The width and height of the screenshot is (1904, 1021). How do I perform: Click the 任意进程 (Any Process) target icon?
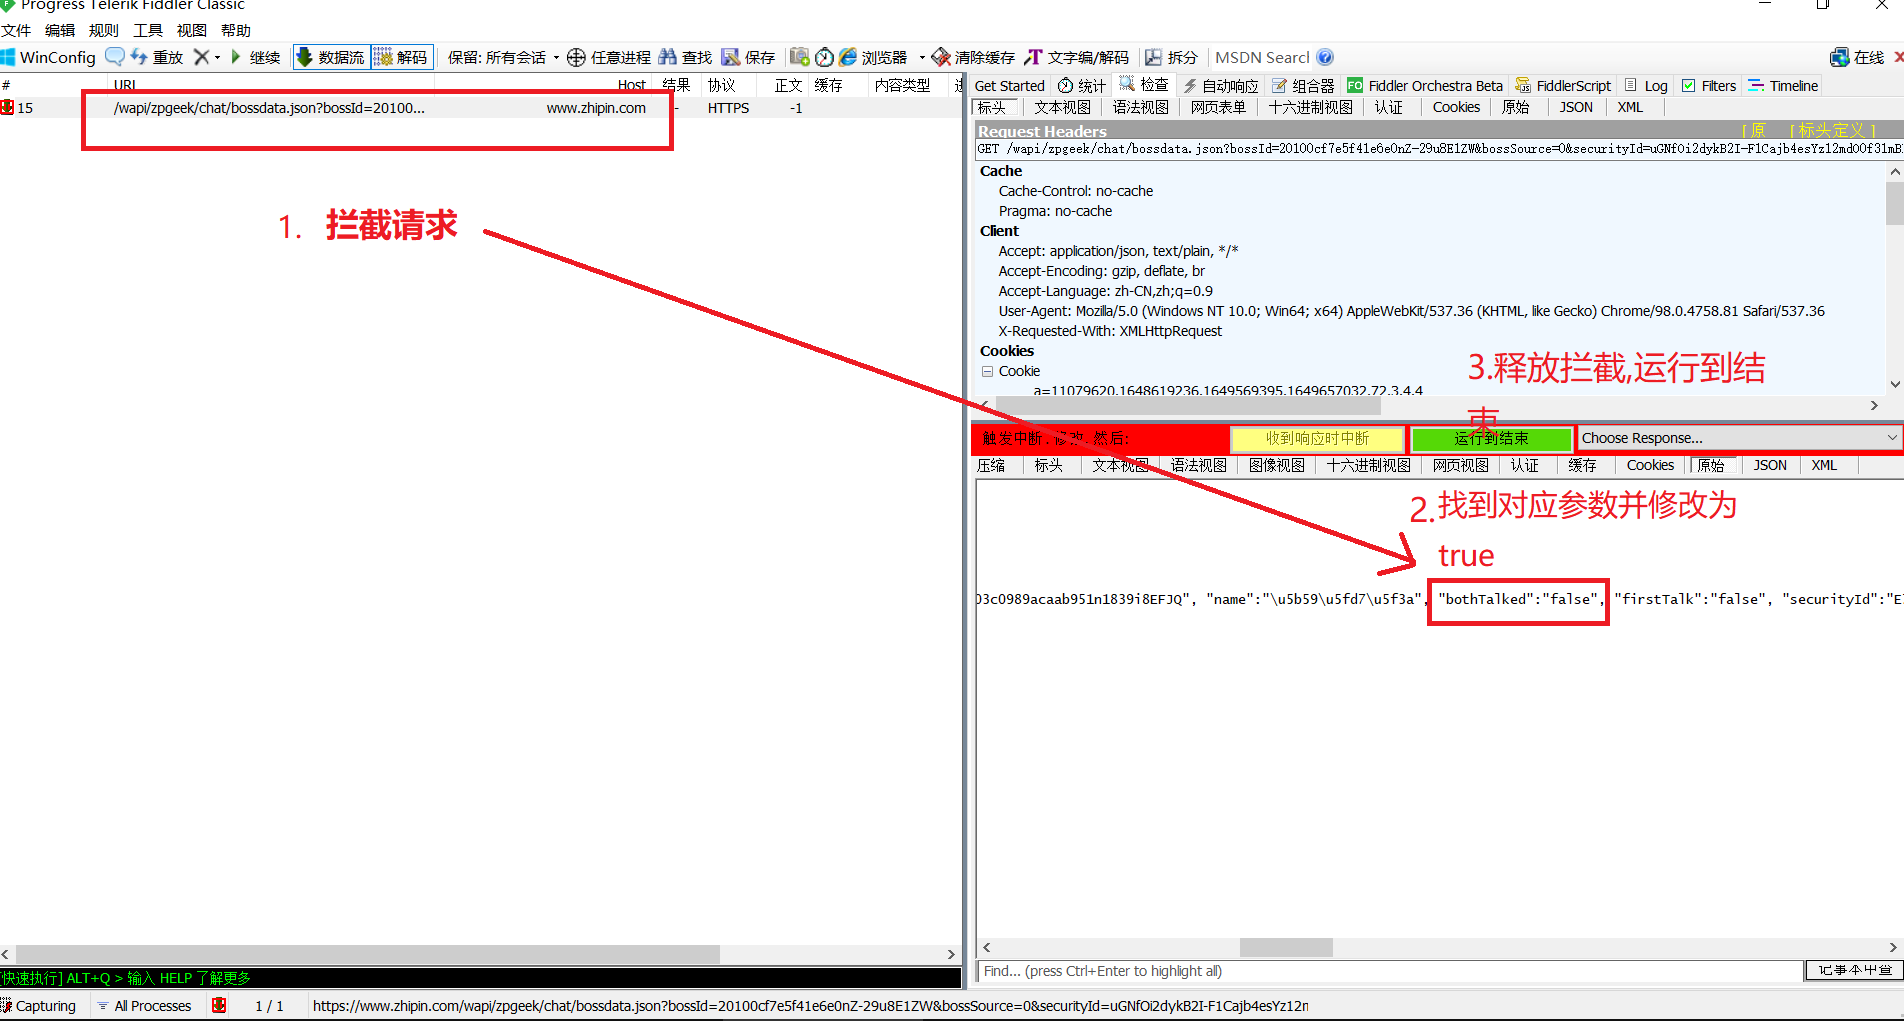[576, 57]
